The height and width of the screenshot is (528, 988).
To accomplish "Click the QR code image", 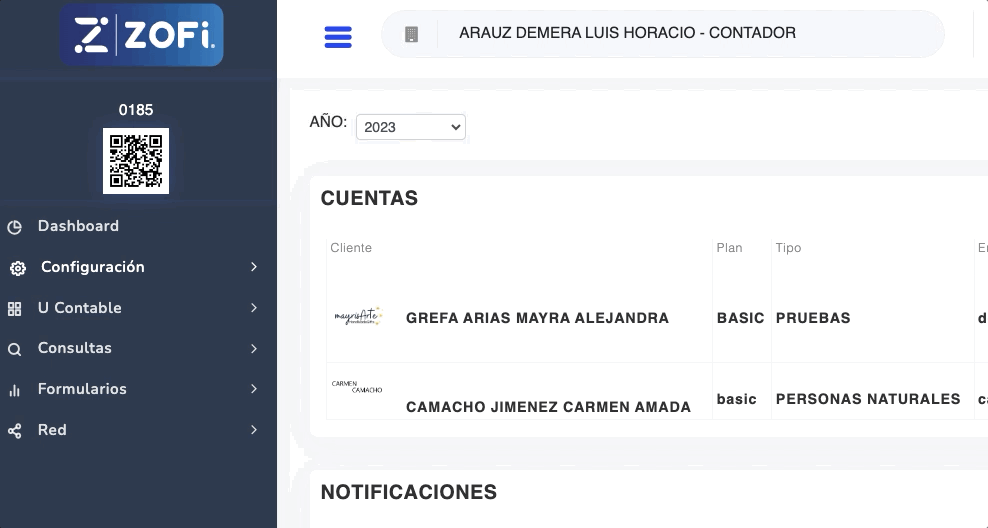I will (x=136, y=160).
